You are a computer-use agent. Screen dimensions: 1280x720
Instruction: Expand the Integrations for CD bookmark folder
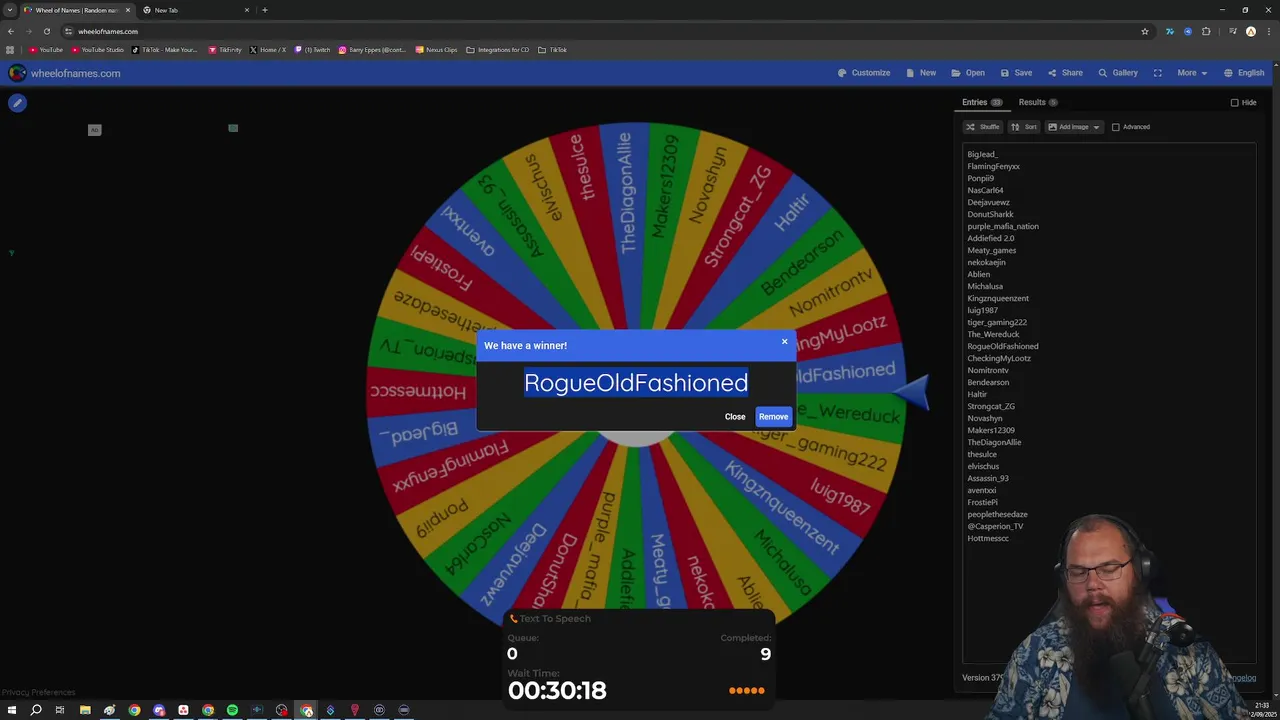[498, 50]
